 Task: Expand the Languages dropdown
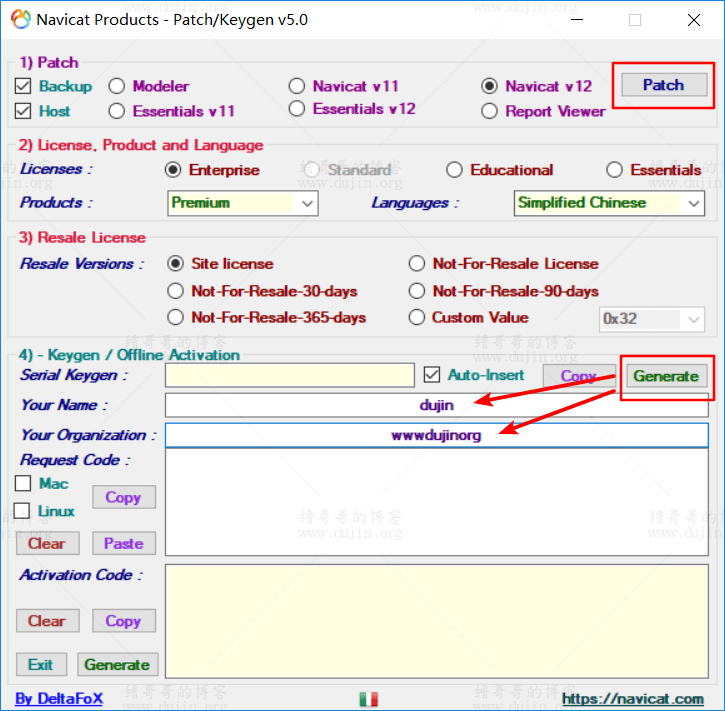[x=610, y=203]
